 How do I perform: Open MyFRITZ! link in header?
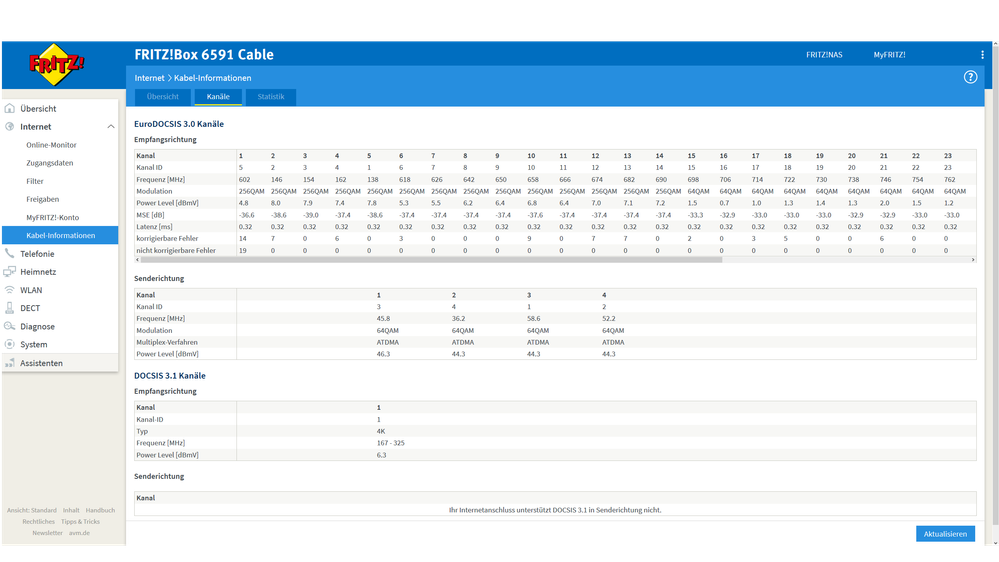(x=889, y=55)
